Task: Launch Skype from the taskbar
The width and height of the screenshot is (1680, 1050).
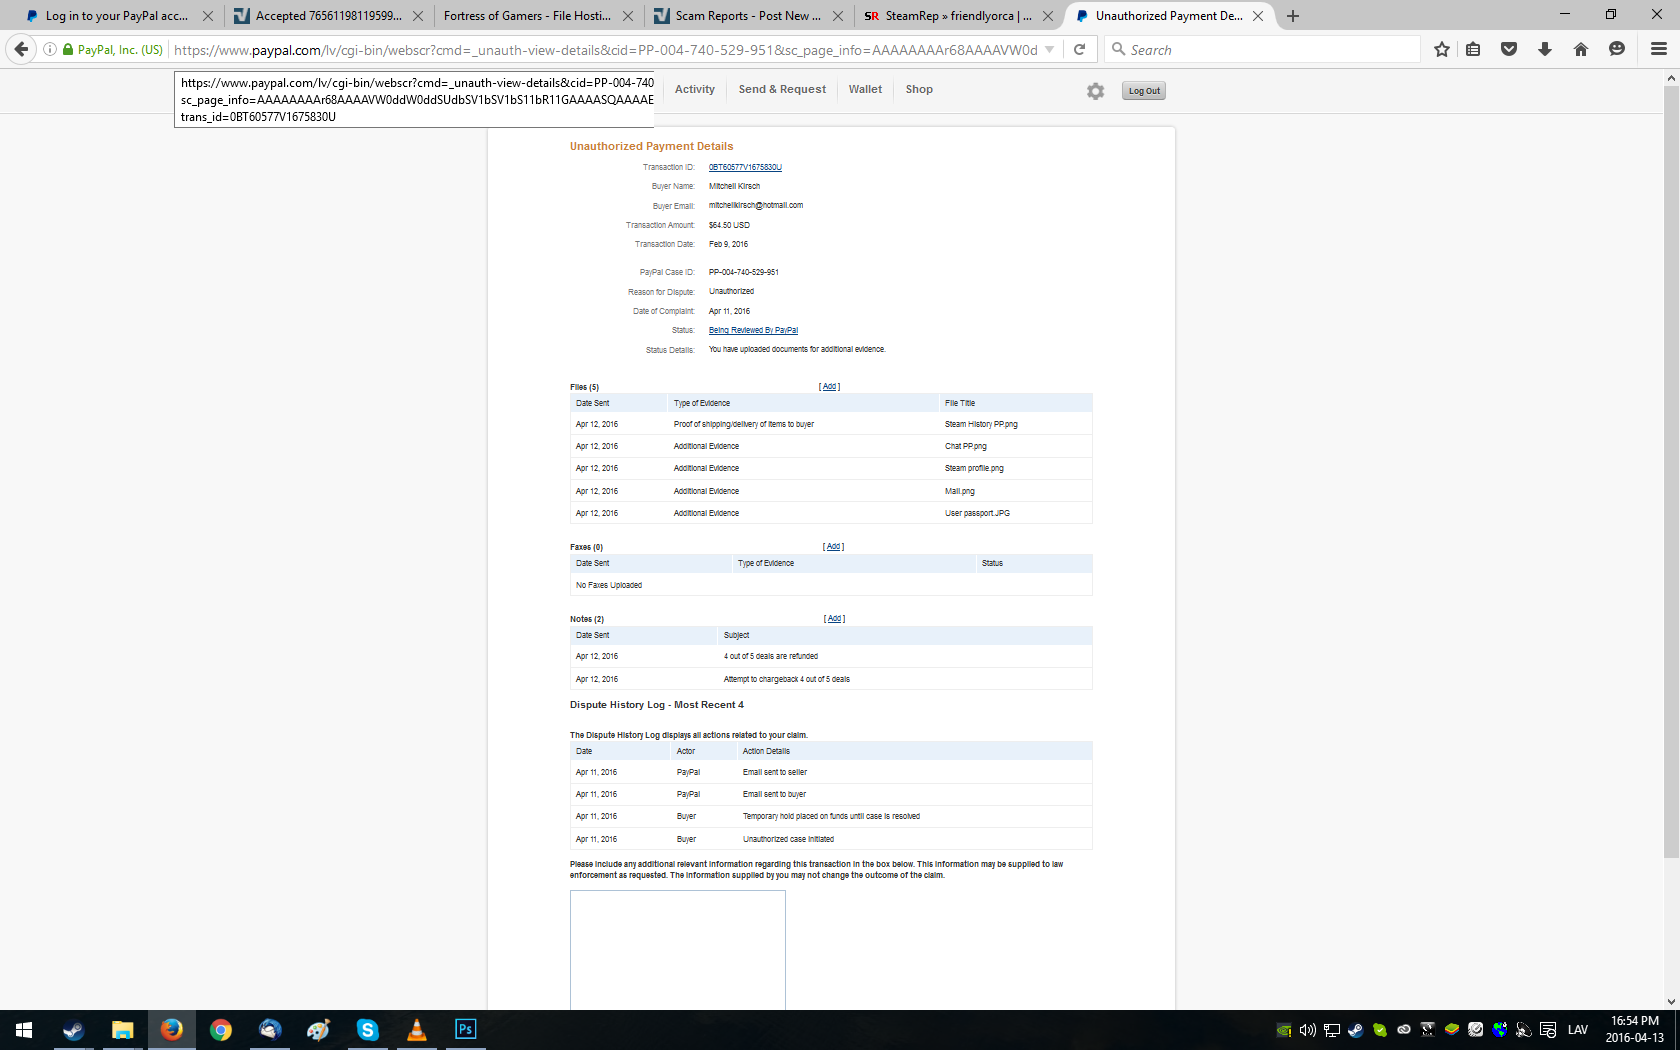Action: pos(367,1029)
